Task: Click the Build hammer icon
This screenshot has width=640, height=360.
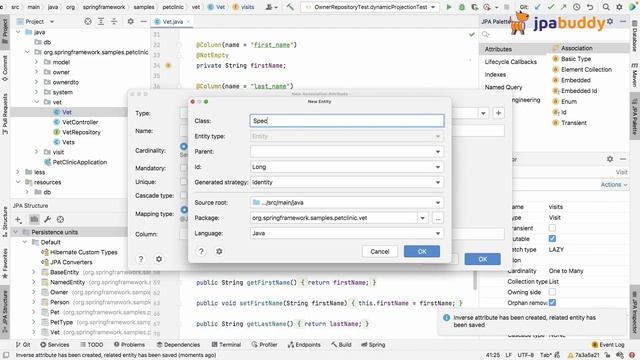Action: coord(290,7)
